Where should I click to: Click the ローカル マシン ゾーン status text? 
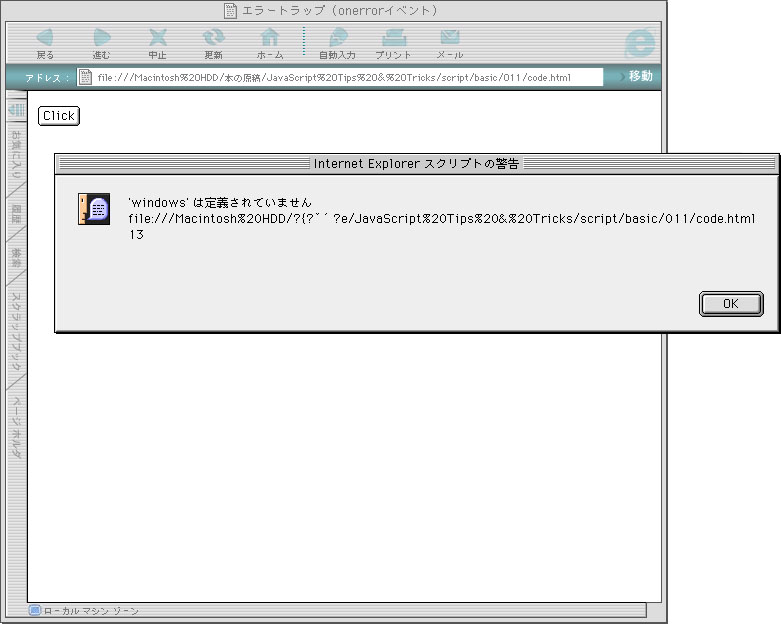(91, 611)
